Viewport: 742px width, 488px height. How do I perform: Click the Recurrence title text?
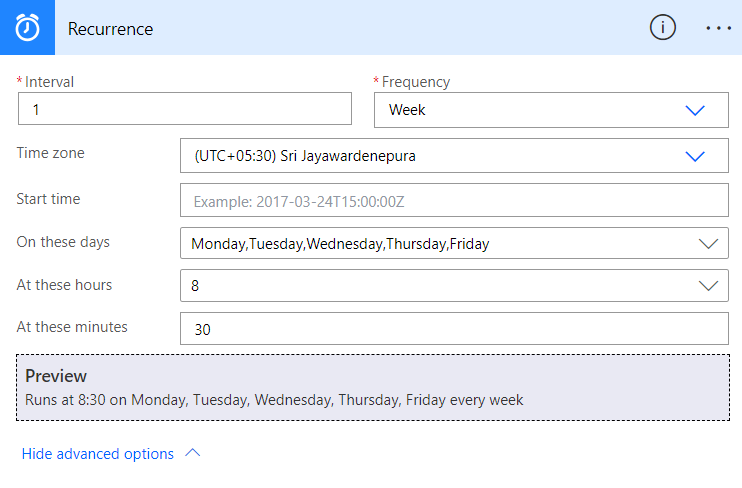click(110, 29)
